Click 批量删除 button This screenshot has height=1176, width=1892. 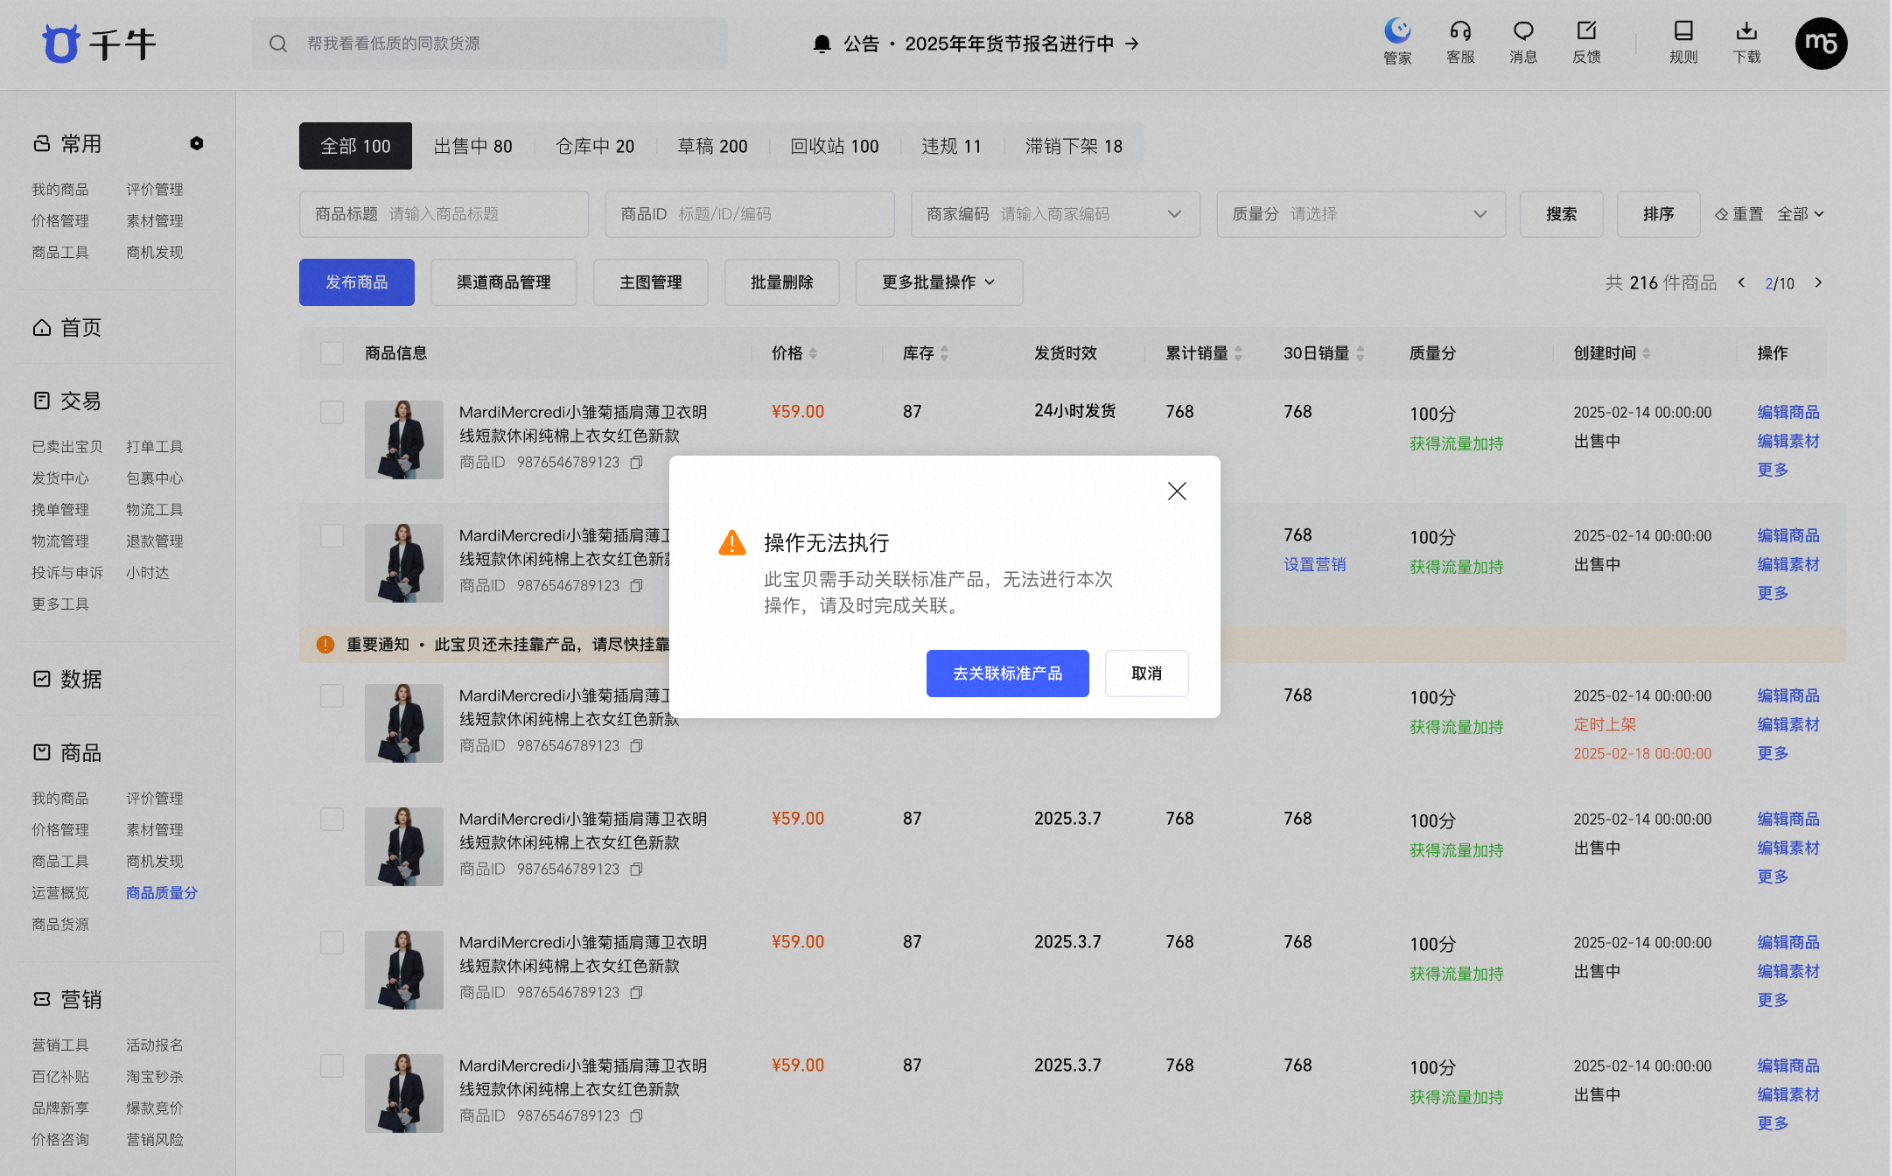click(x=782, y=283)
